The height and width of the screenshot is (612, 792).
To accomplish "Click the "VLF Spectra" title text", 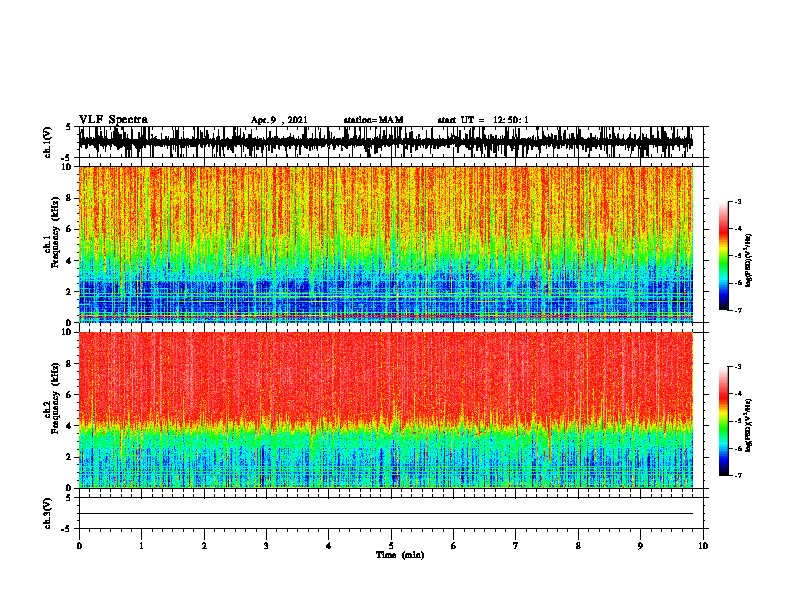I will point(113,120).
